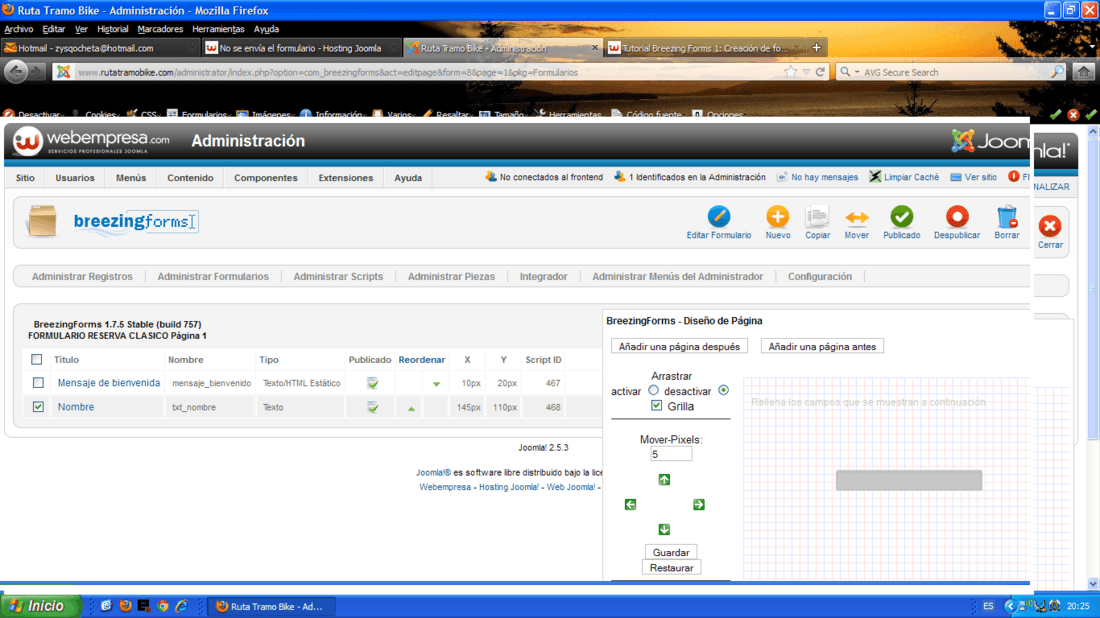Viewport: 1100px width, 618px height.
Task: Click the Copiar toolbar icon
Action: click(x=817, y=217)
